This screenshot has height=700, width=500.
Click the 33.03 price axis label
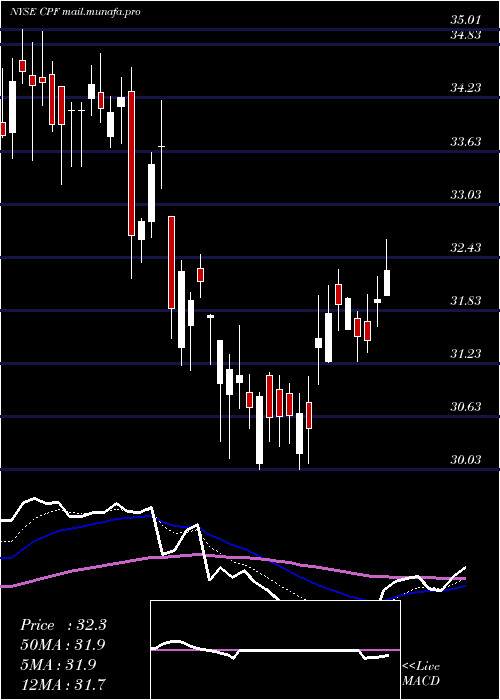pyautogui.click(x=465, y=195)
